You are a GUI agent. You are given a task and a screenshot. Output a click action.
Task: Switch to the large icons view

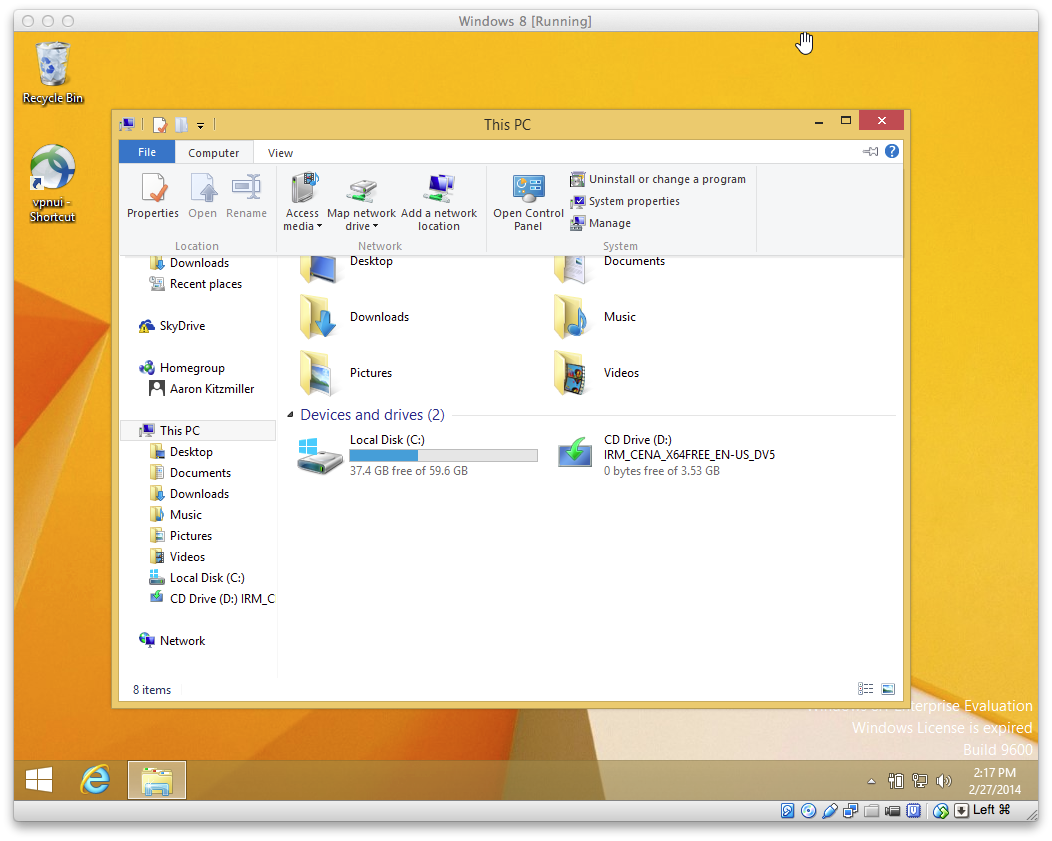888,689
